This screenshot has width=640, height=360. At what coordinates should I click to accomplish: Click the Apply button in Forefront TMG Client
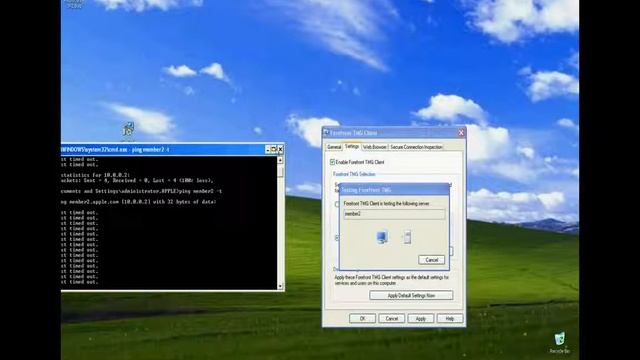[420, 318]
